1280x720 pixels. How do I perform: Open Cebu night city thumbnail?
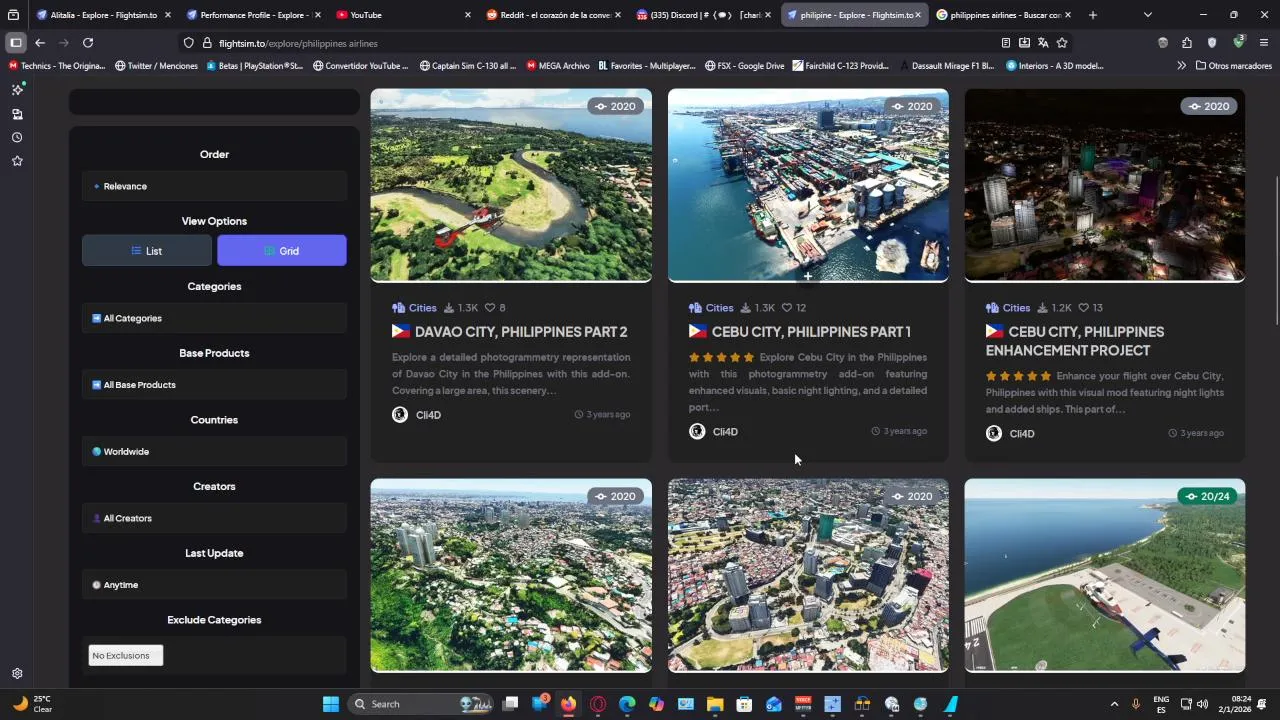pyautogui.click(x=1105, y=186)
